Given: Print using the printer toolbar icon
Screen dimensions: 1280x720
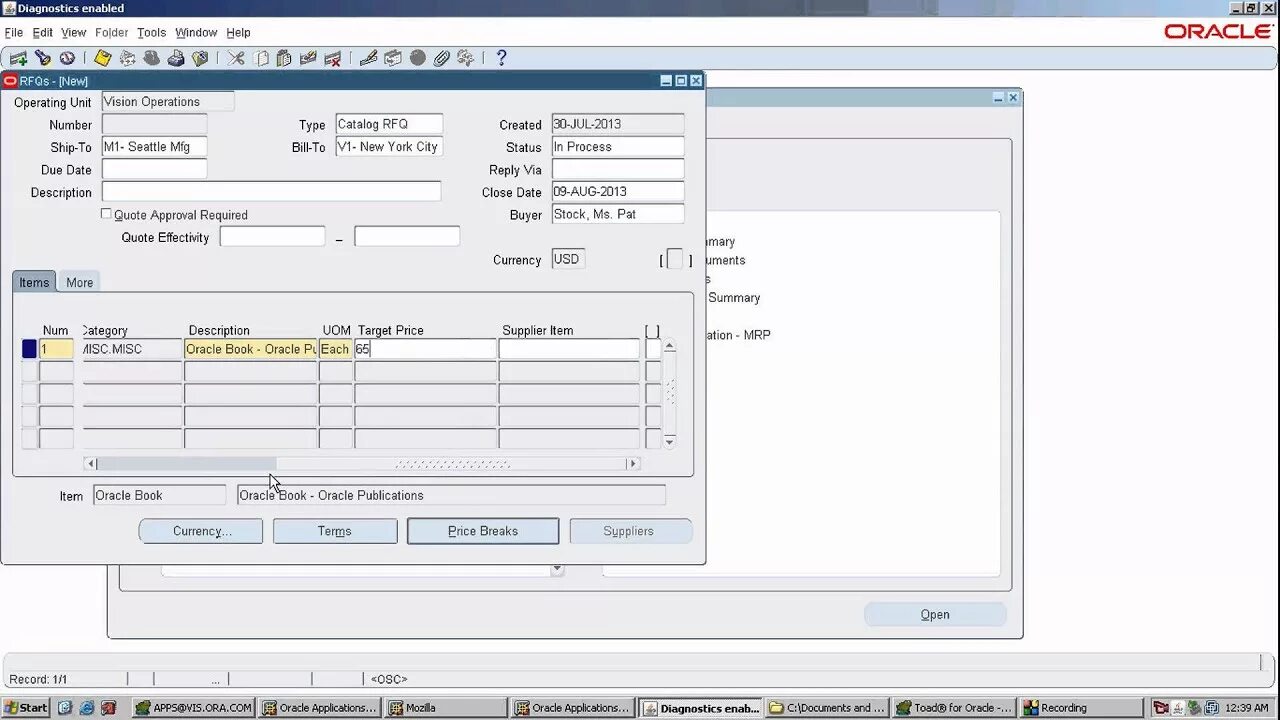Looking at the screenshot, I should pyautogui.click(x=176, y=58).
